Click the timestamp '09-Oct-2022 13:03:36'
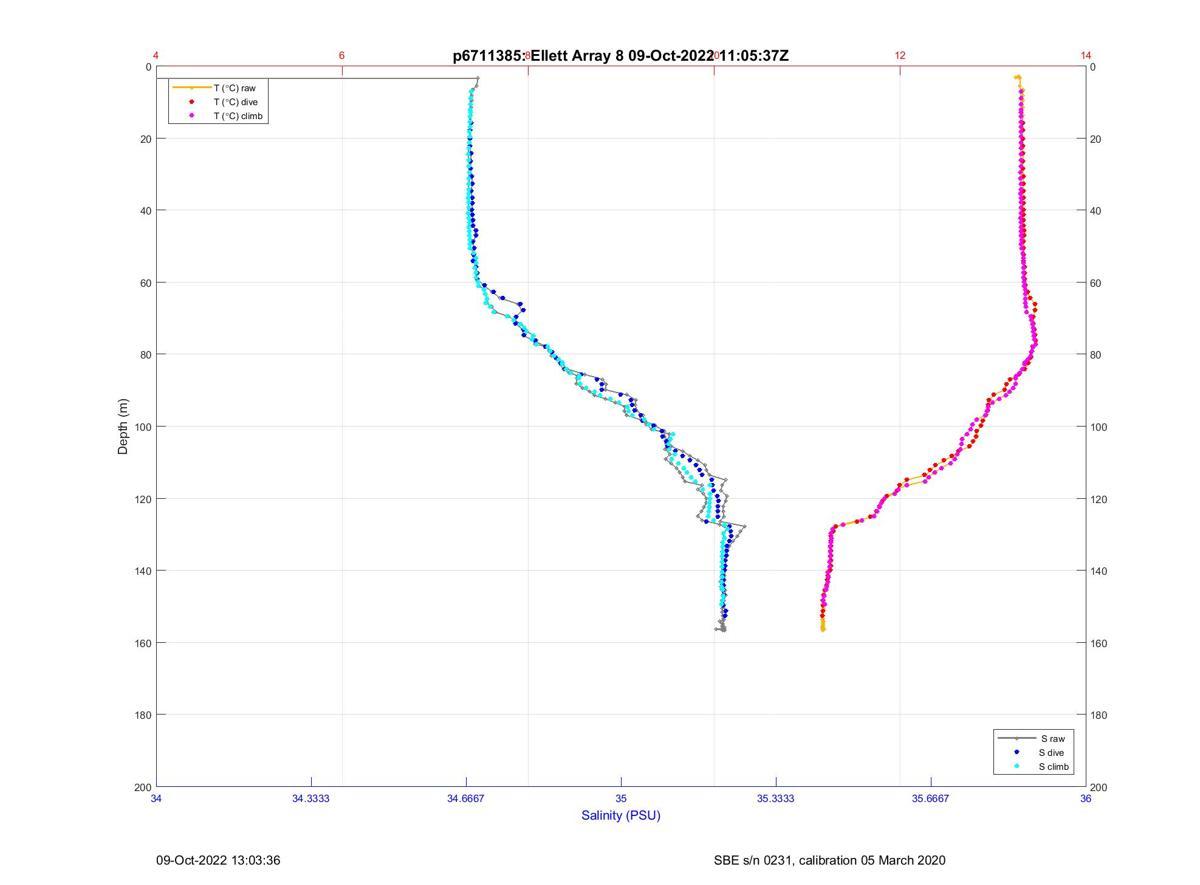The image size is (1200, 885). click(218, 860)
